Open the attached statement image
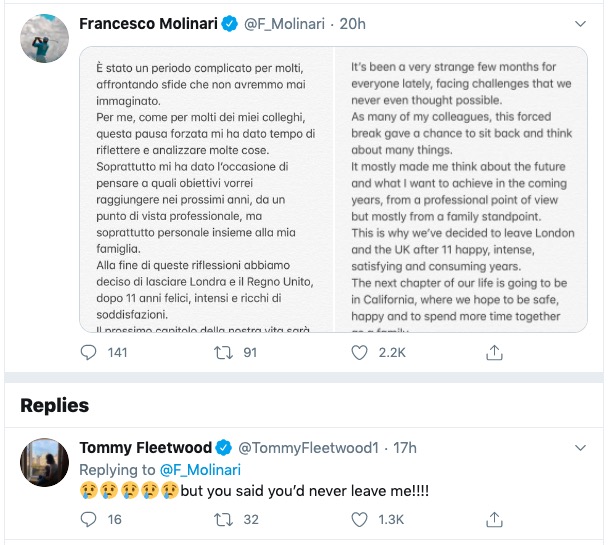The width and height of the screenshot is (608, 545). [333, 188]
